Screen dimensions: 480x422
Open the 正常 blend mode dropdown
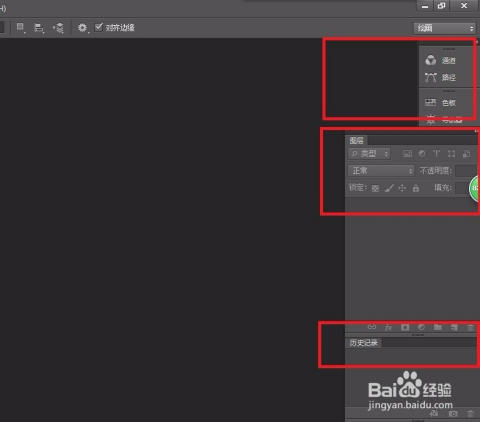tap(381, 171)
